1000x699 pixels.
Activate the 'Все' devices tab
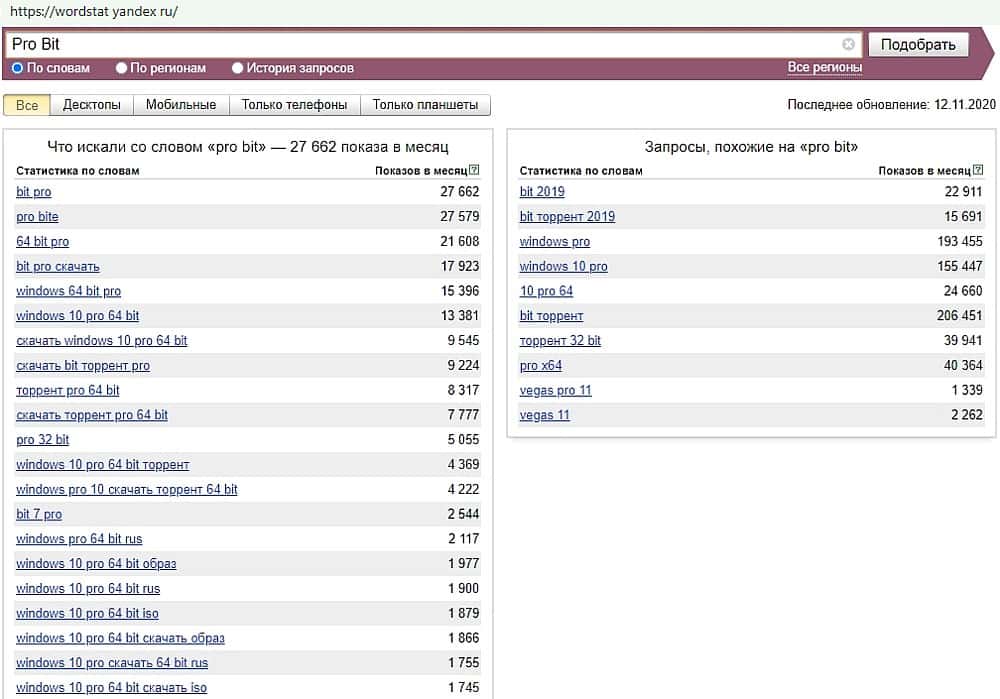tap(27, 105)
